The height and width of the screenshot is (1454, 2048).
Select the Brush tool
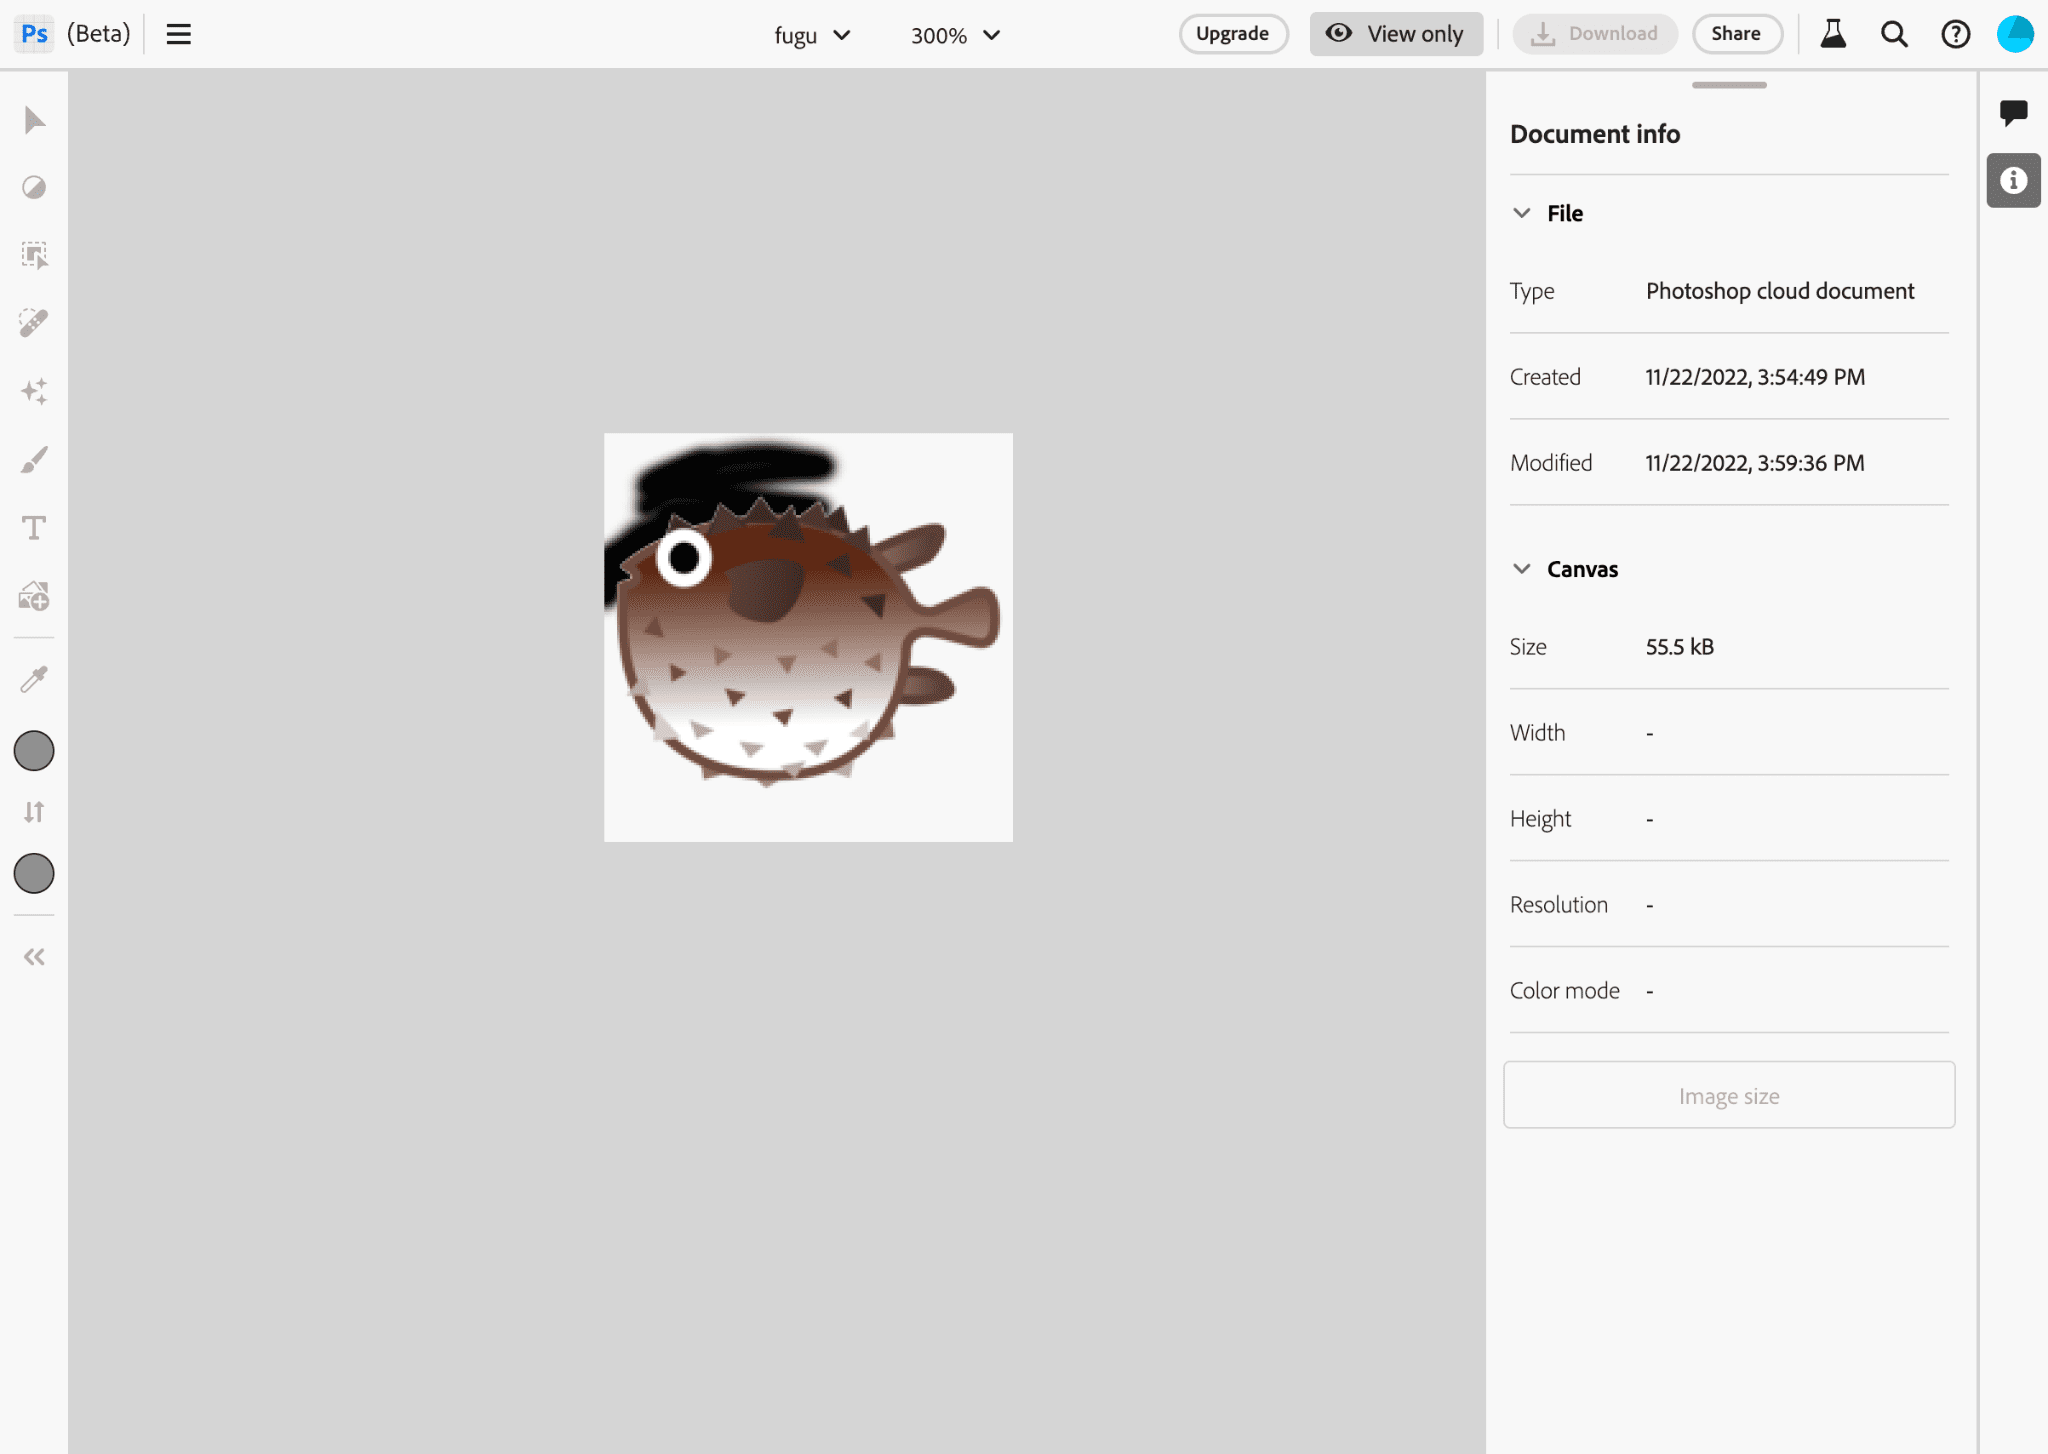[x=35, y=458]
